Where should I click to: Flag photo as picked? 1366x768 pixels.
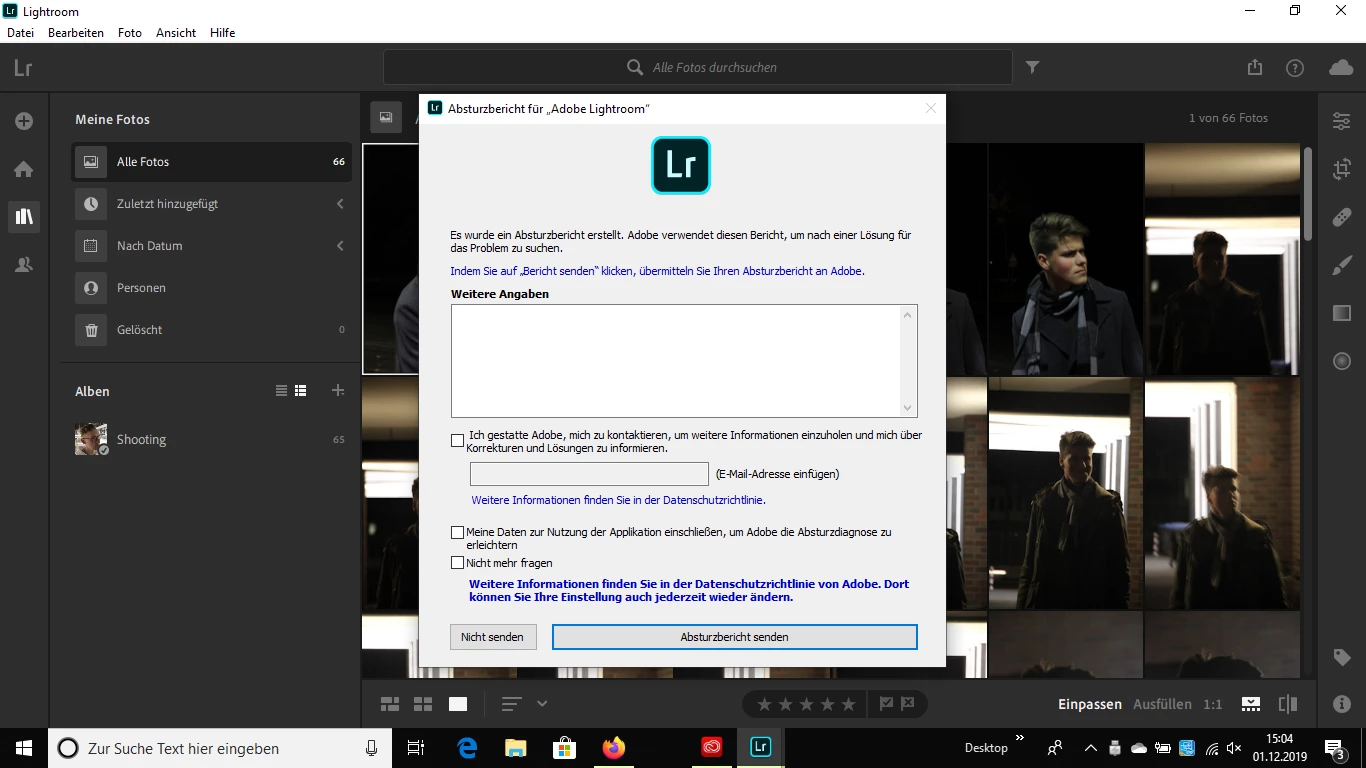pos(886,704)
